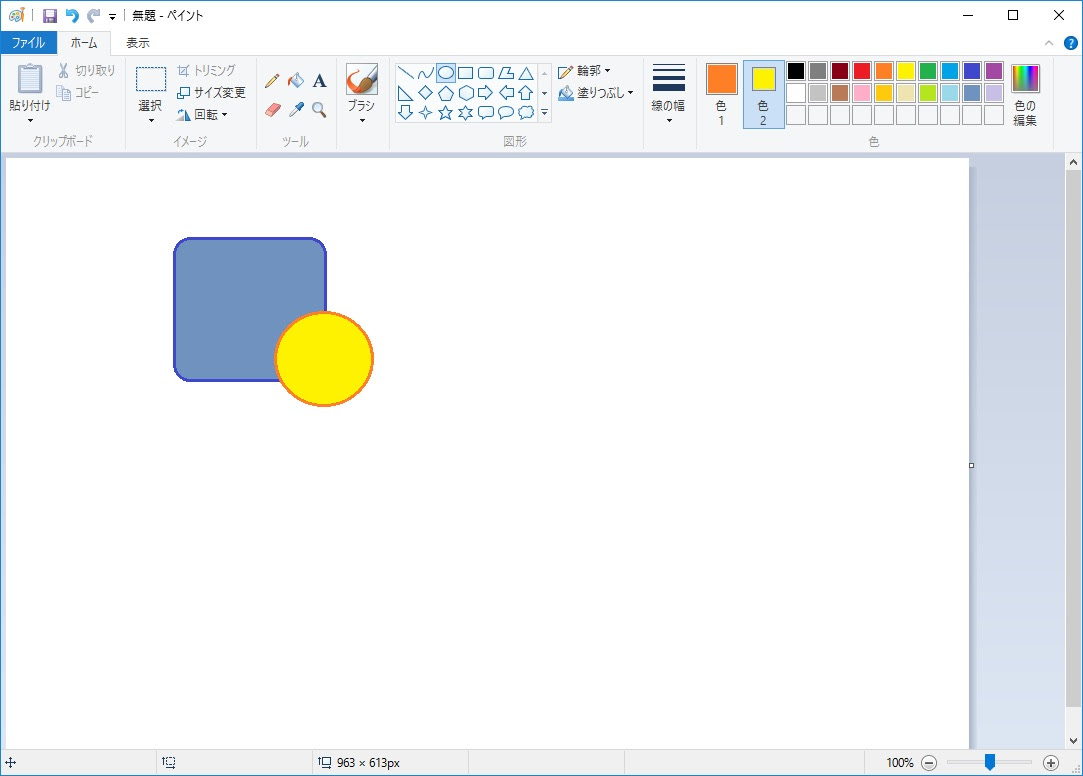Choose the Right arrow shape
Screen dimensions: 1083x776
pos(486,93)
